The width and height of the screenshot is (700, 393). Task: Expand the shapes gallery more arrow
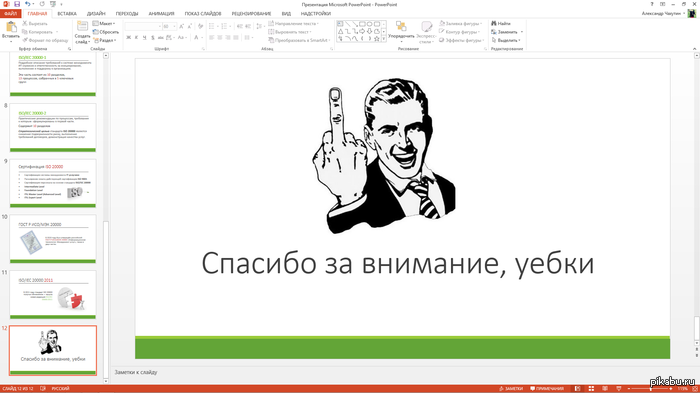pos(383,39)
